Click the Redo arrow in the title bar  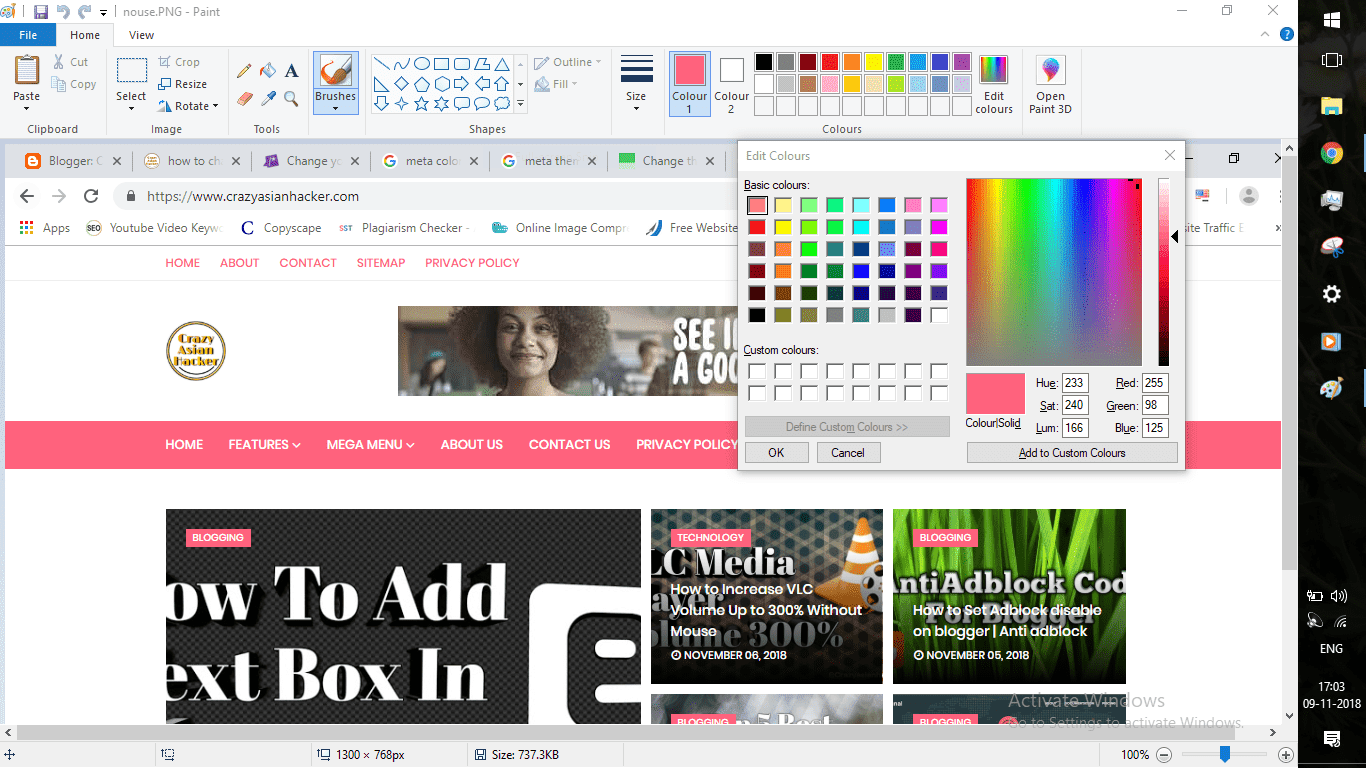pyautogui.click(x=84, y=12)
